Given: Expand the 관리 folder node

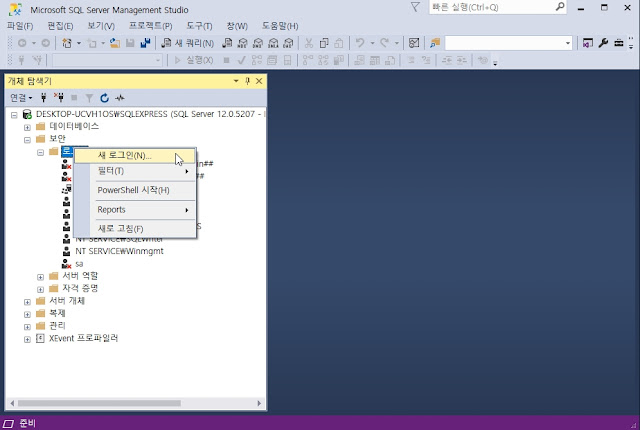Looking at the screenshot, I should pyautogui.click(x=27, y=327).
